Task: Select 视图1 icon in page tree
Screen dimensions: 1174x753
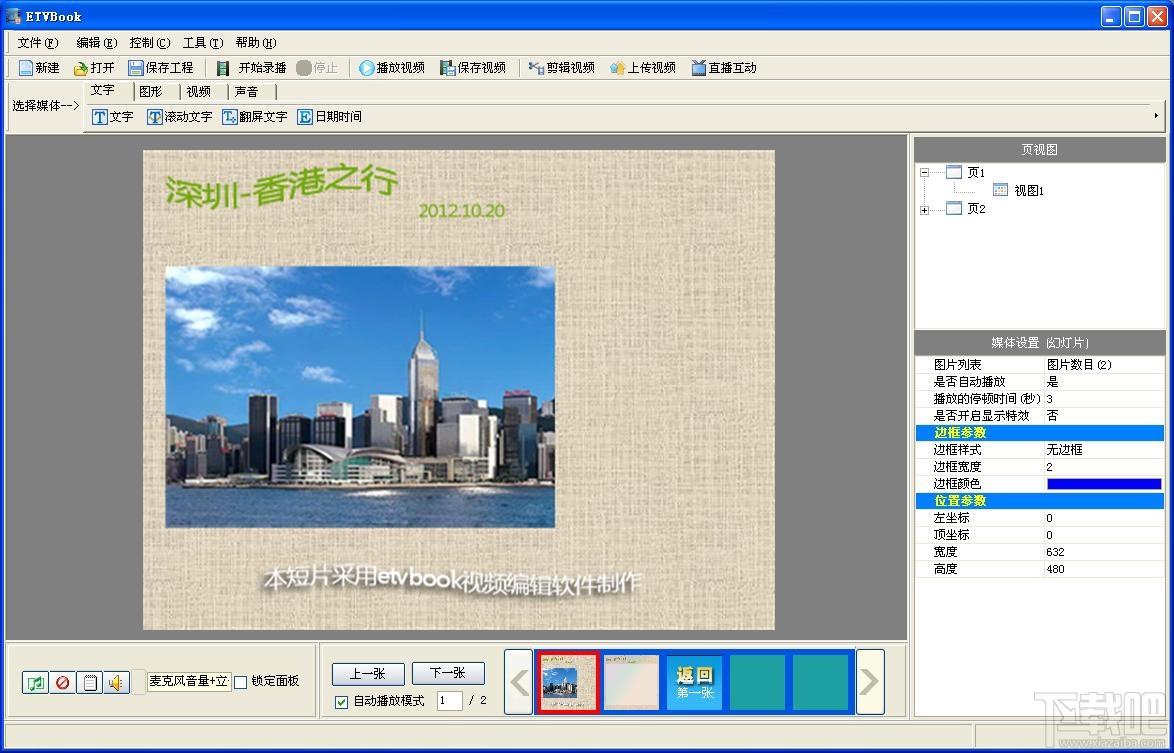Action: (1000, 190)
